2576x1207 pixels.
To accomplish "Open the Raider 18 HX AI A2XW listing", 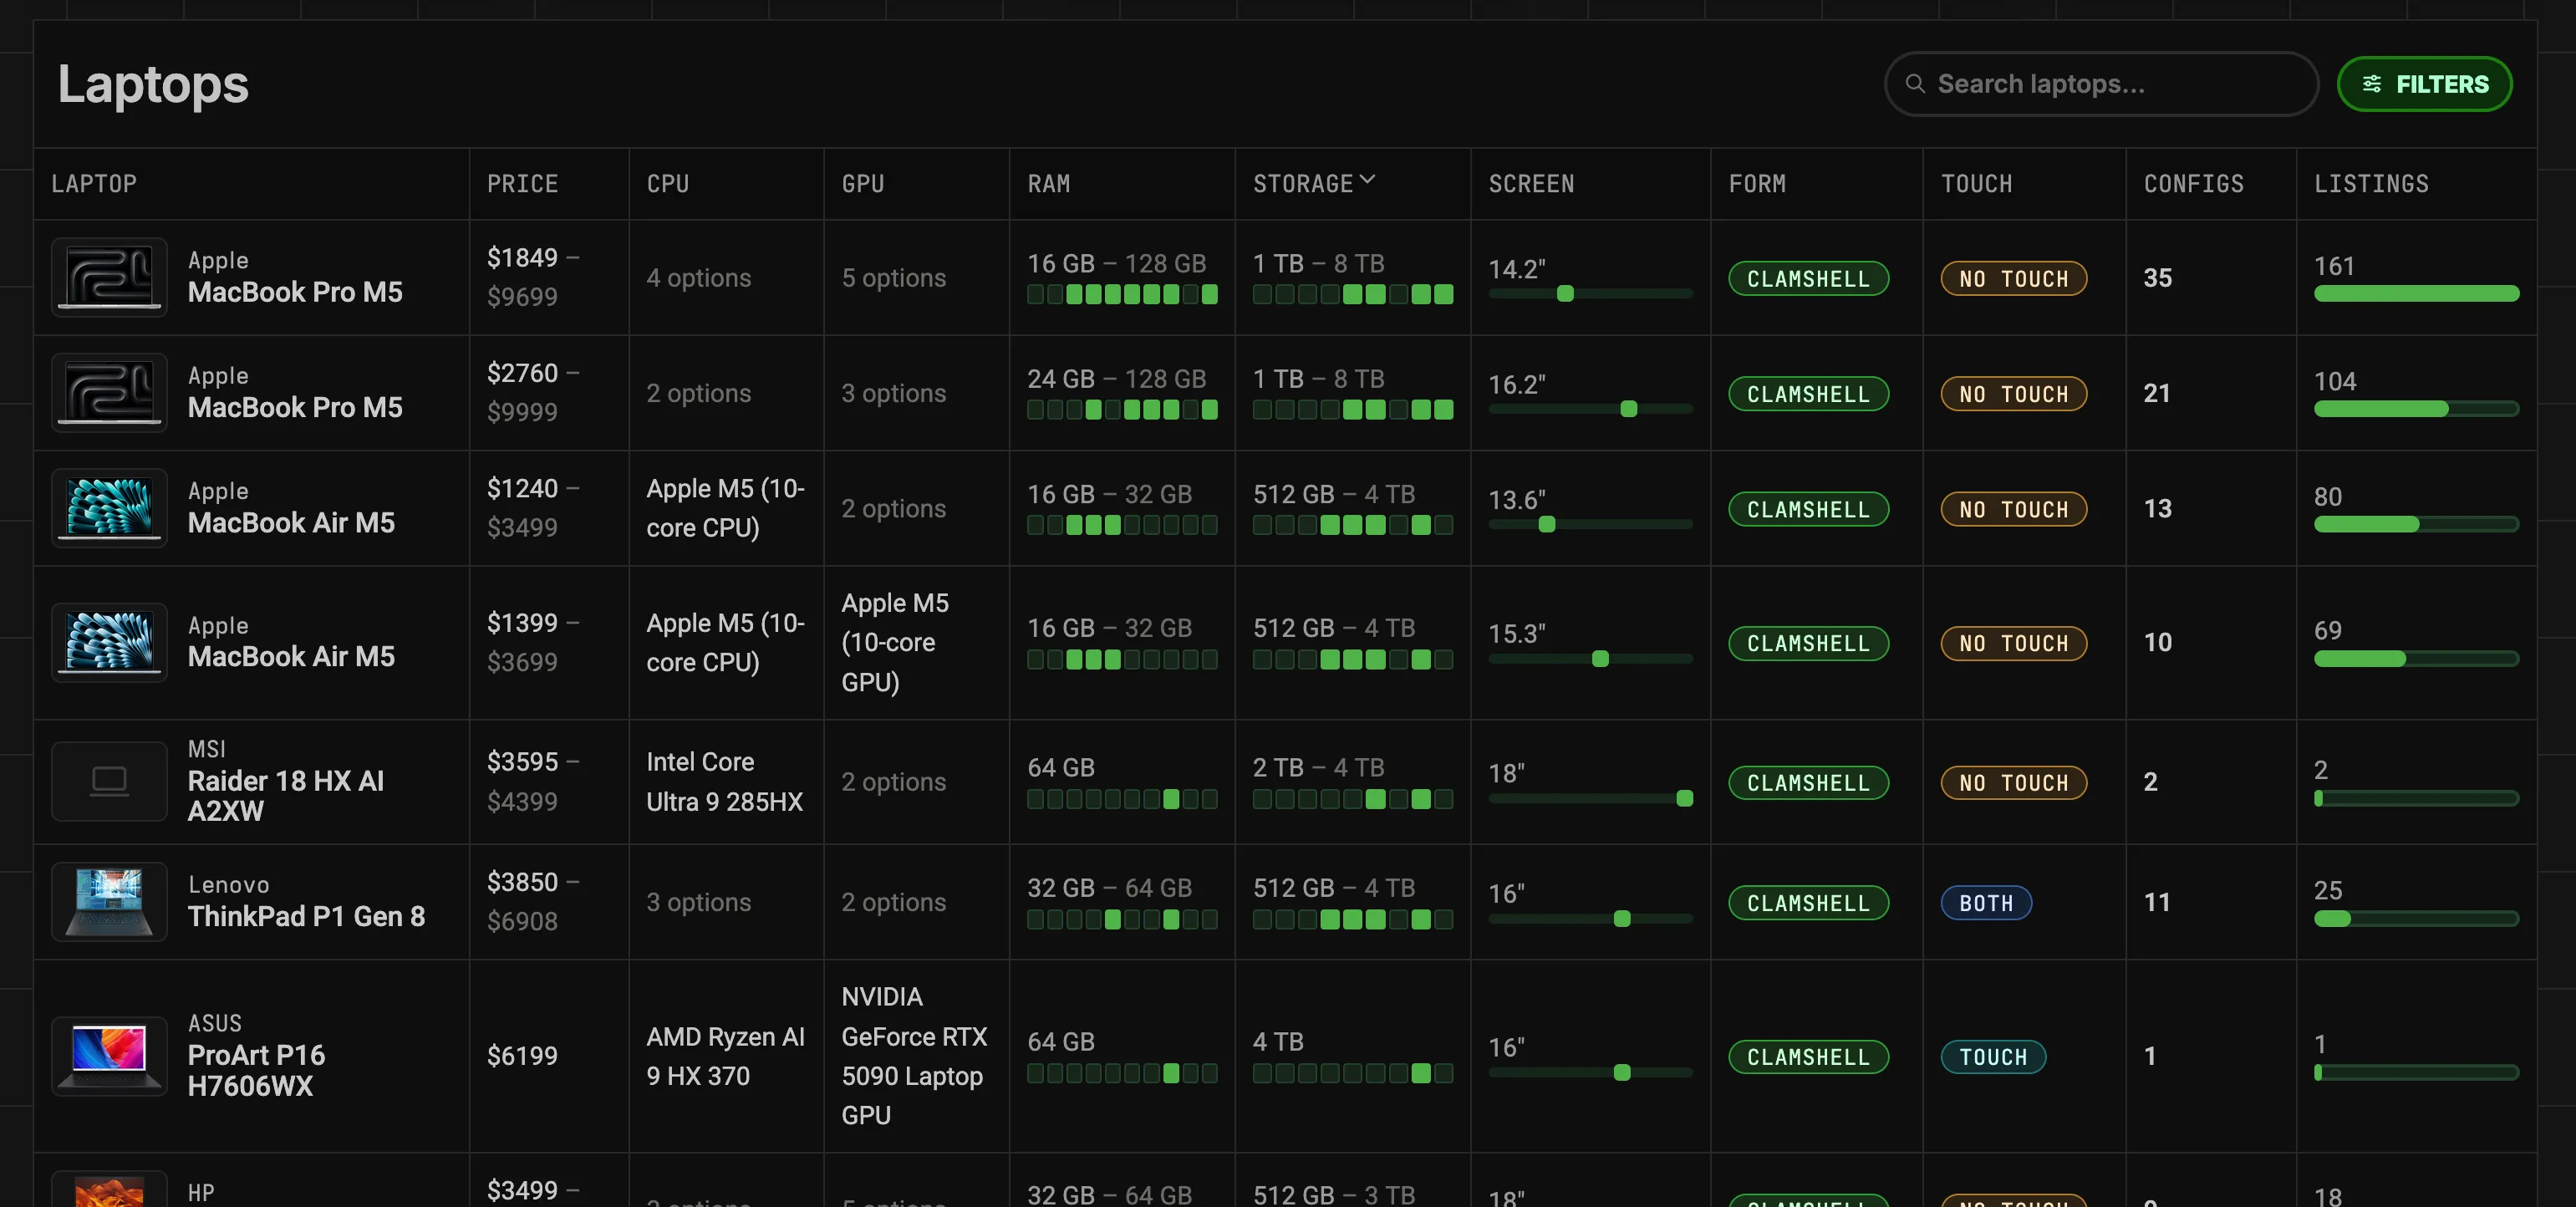I will [286, 796].
